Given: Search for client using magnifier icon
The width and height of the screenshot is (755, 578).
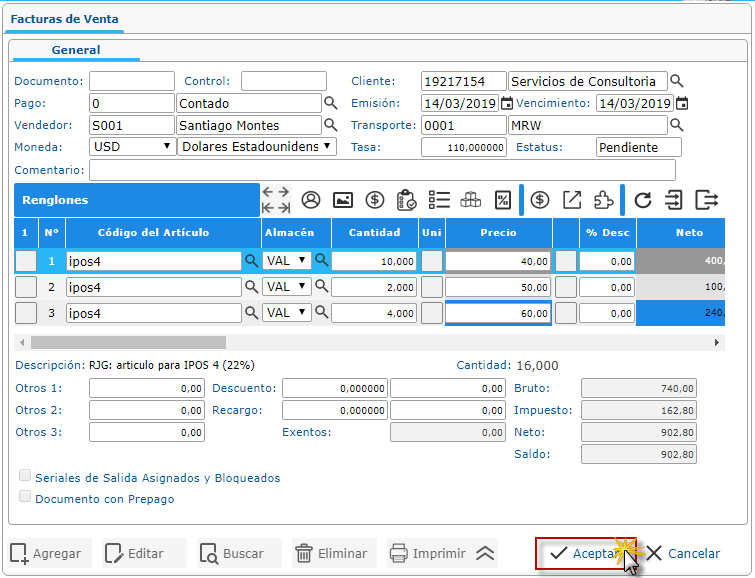Looking at the screenshot, I should coord(677,81).
